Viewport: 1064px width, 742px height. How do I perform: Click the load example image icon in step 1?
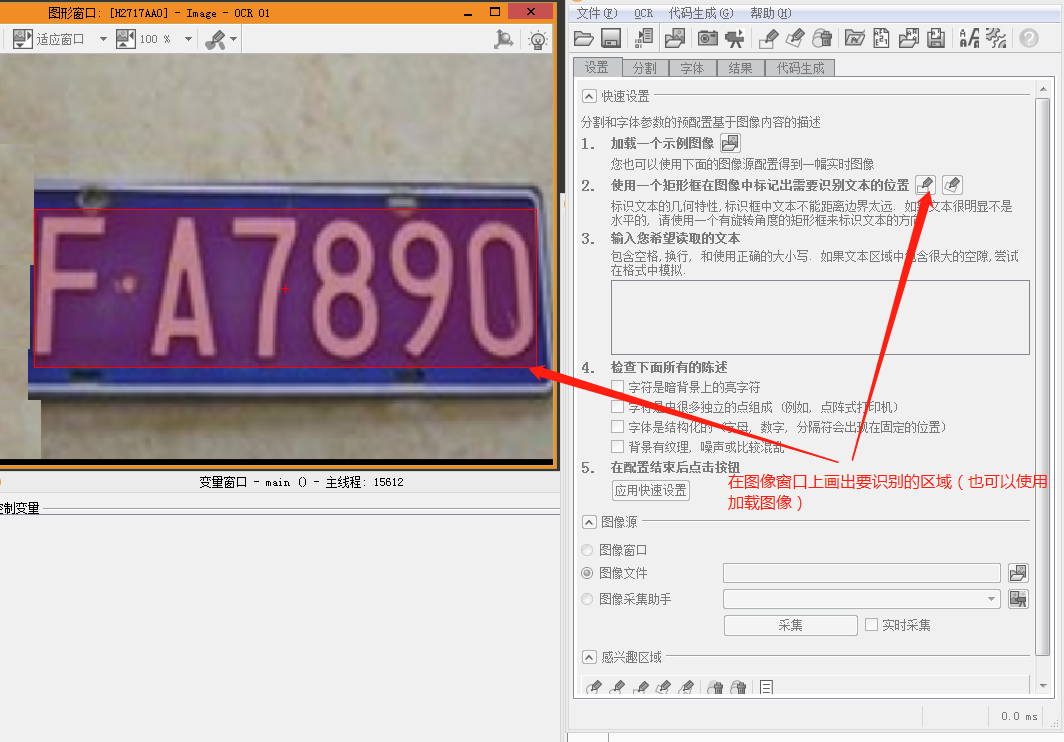(x=729, y=143)
